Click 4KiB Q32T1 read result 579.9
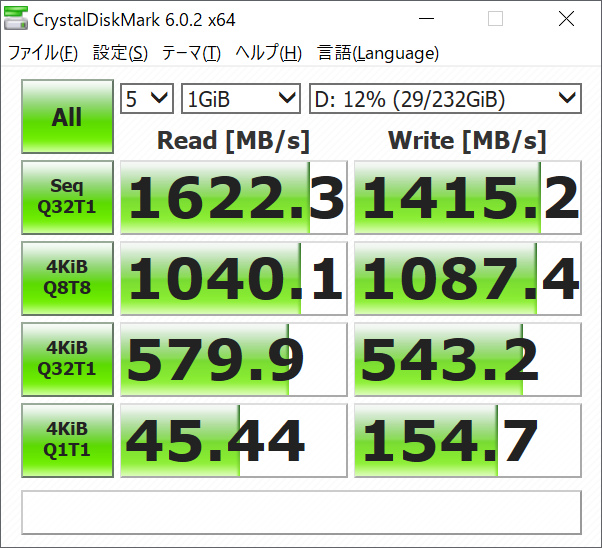The image size is (602, 548). (x=234, y=359)
